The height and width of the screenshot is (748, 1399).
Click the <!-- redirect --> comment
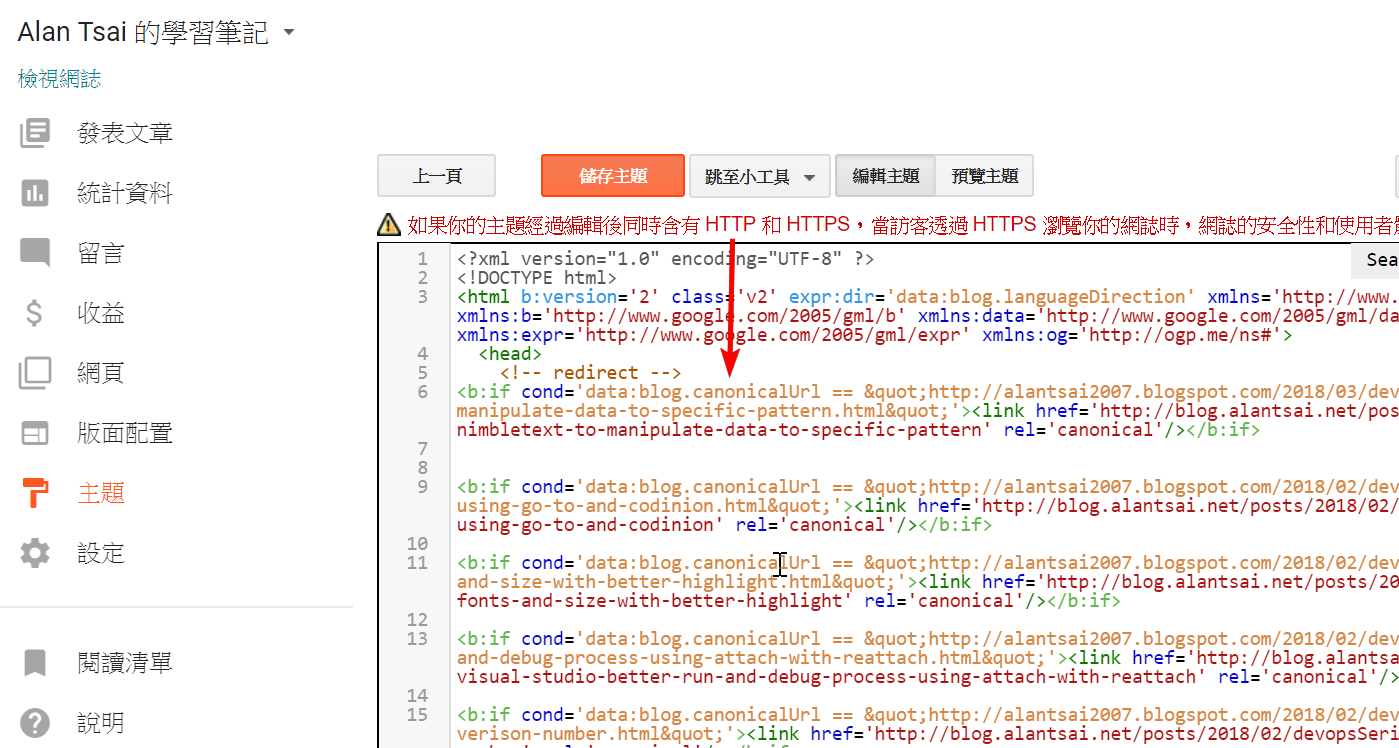[590, 373]
